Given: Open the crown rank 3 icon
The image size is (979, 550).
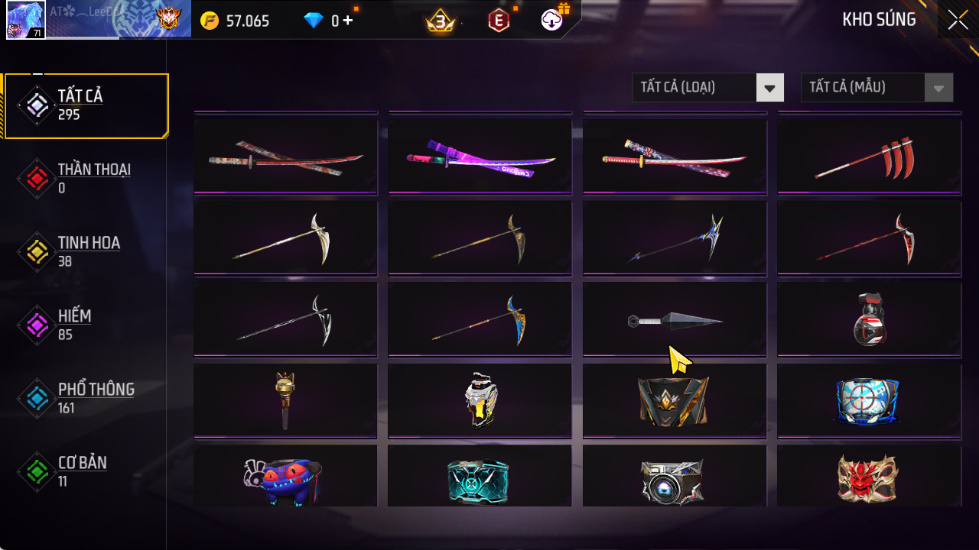Looking at the screenshot, I should tap(440, 21).
